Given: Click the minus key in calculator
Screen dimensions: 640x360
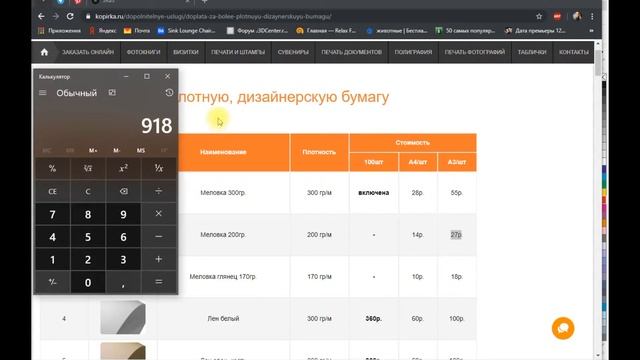Looking at the screenshot, I should (159, 237).
